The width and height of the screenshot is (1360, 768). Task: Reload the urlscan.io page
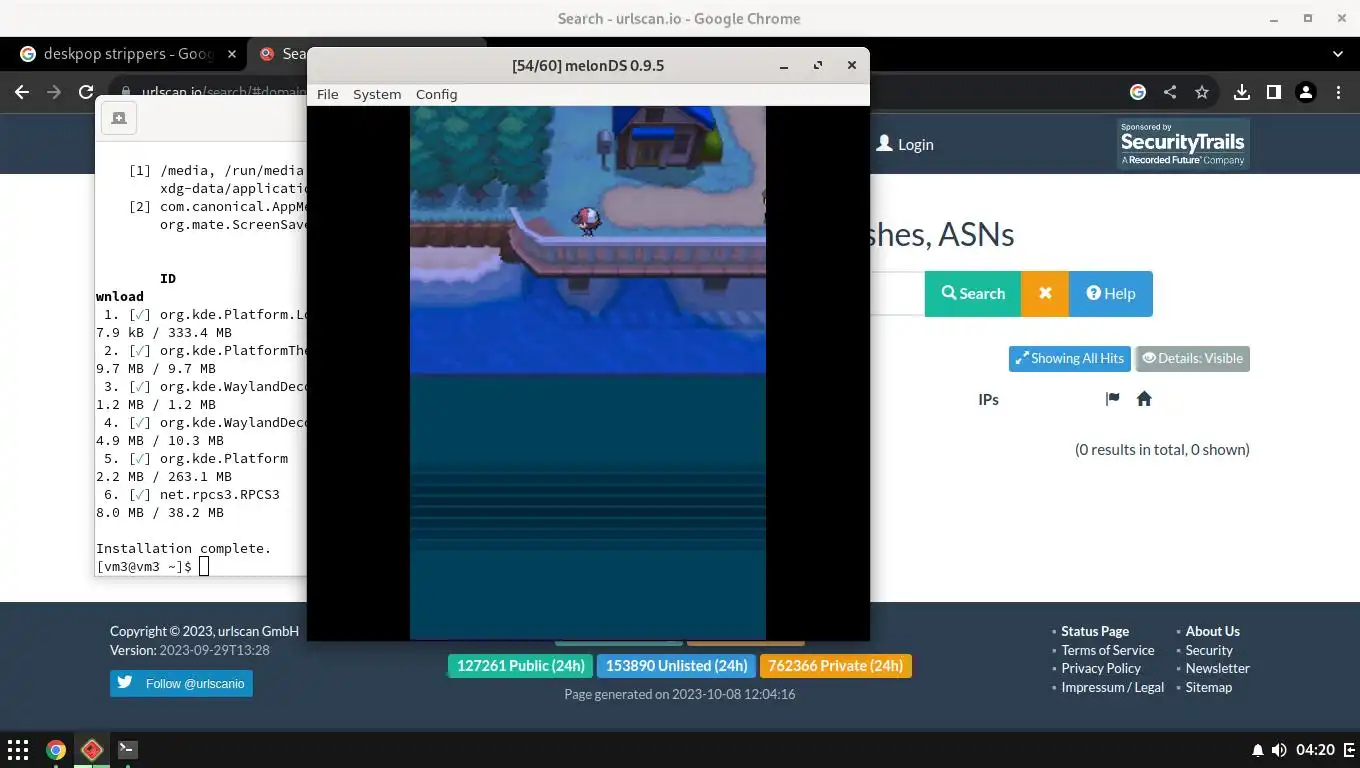pyautogui.click(x=86, y=92)
